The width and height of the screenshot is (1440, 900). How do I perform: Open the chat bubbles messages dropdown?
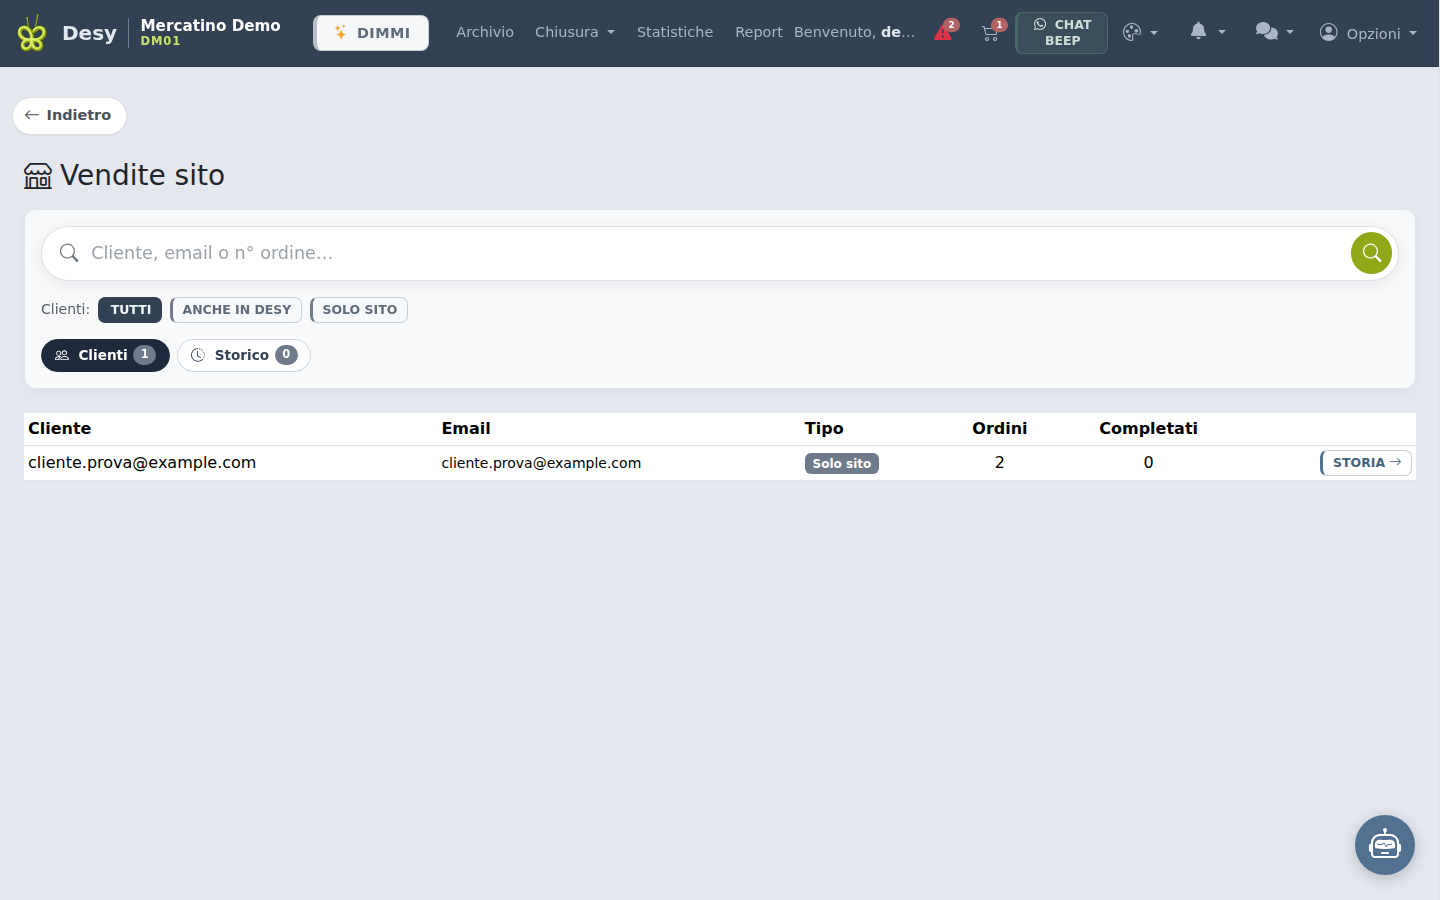[1274, 32]
